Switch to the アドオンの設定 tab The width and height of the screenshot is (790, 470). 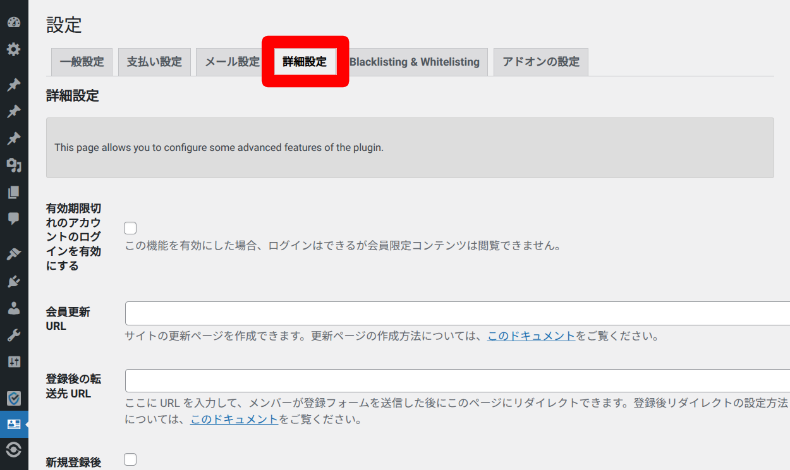click(541, 62)
